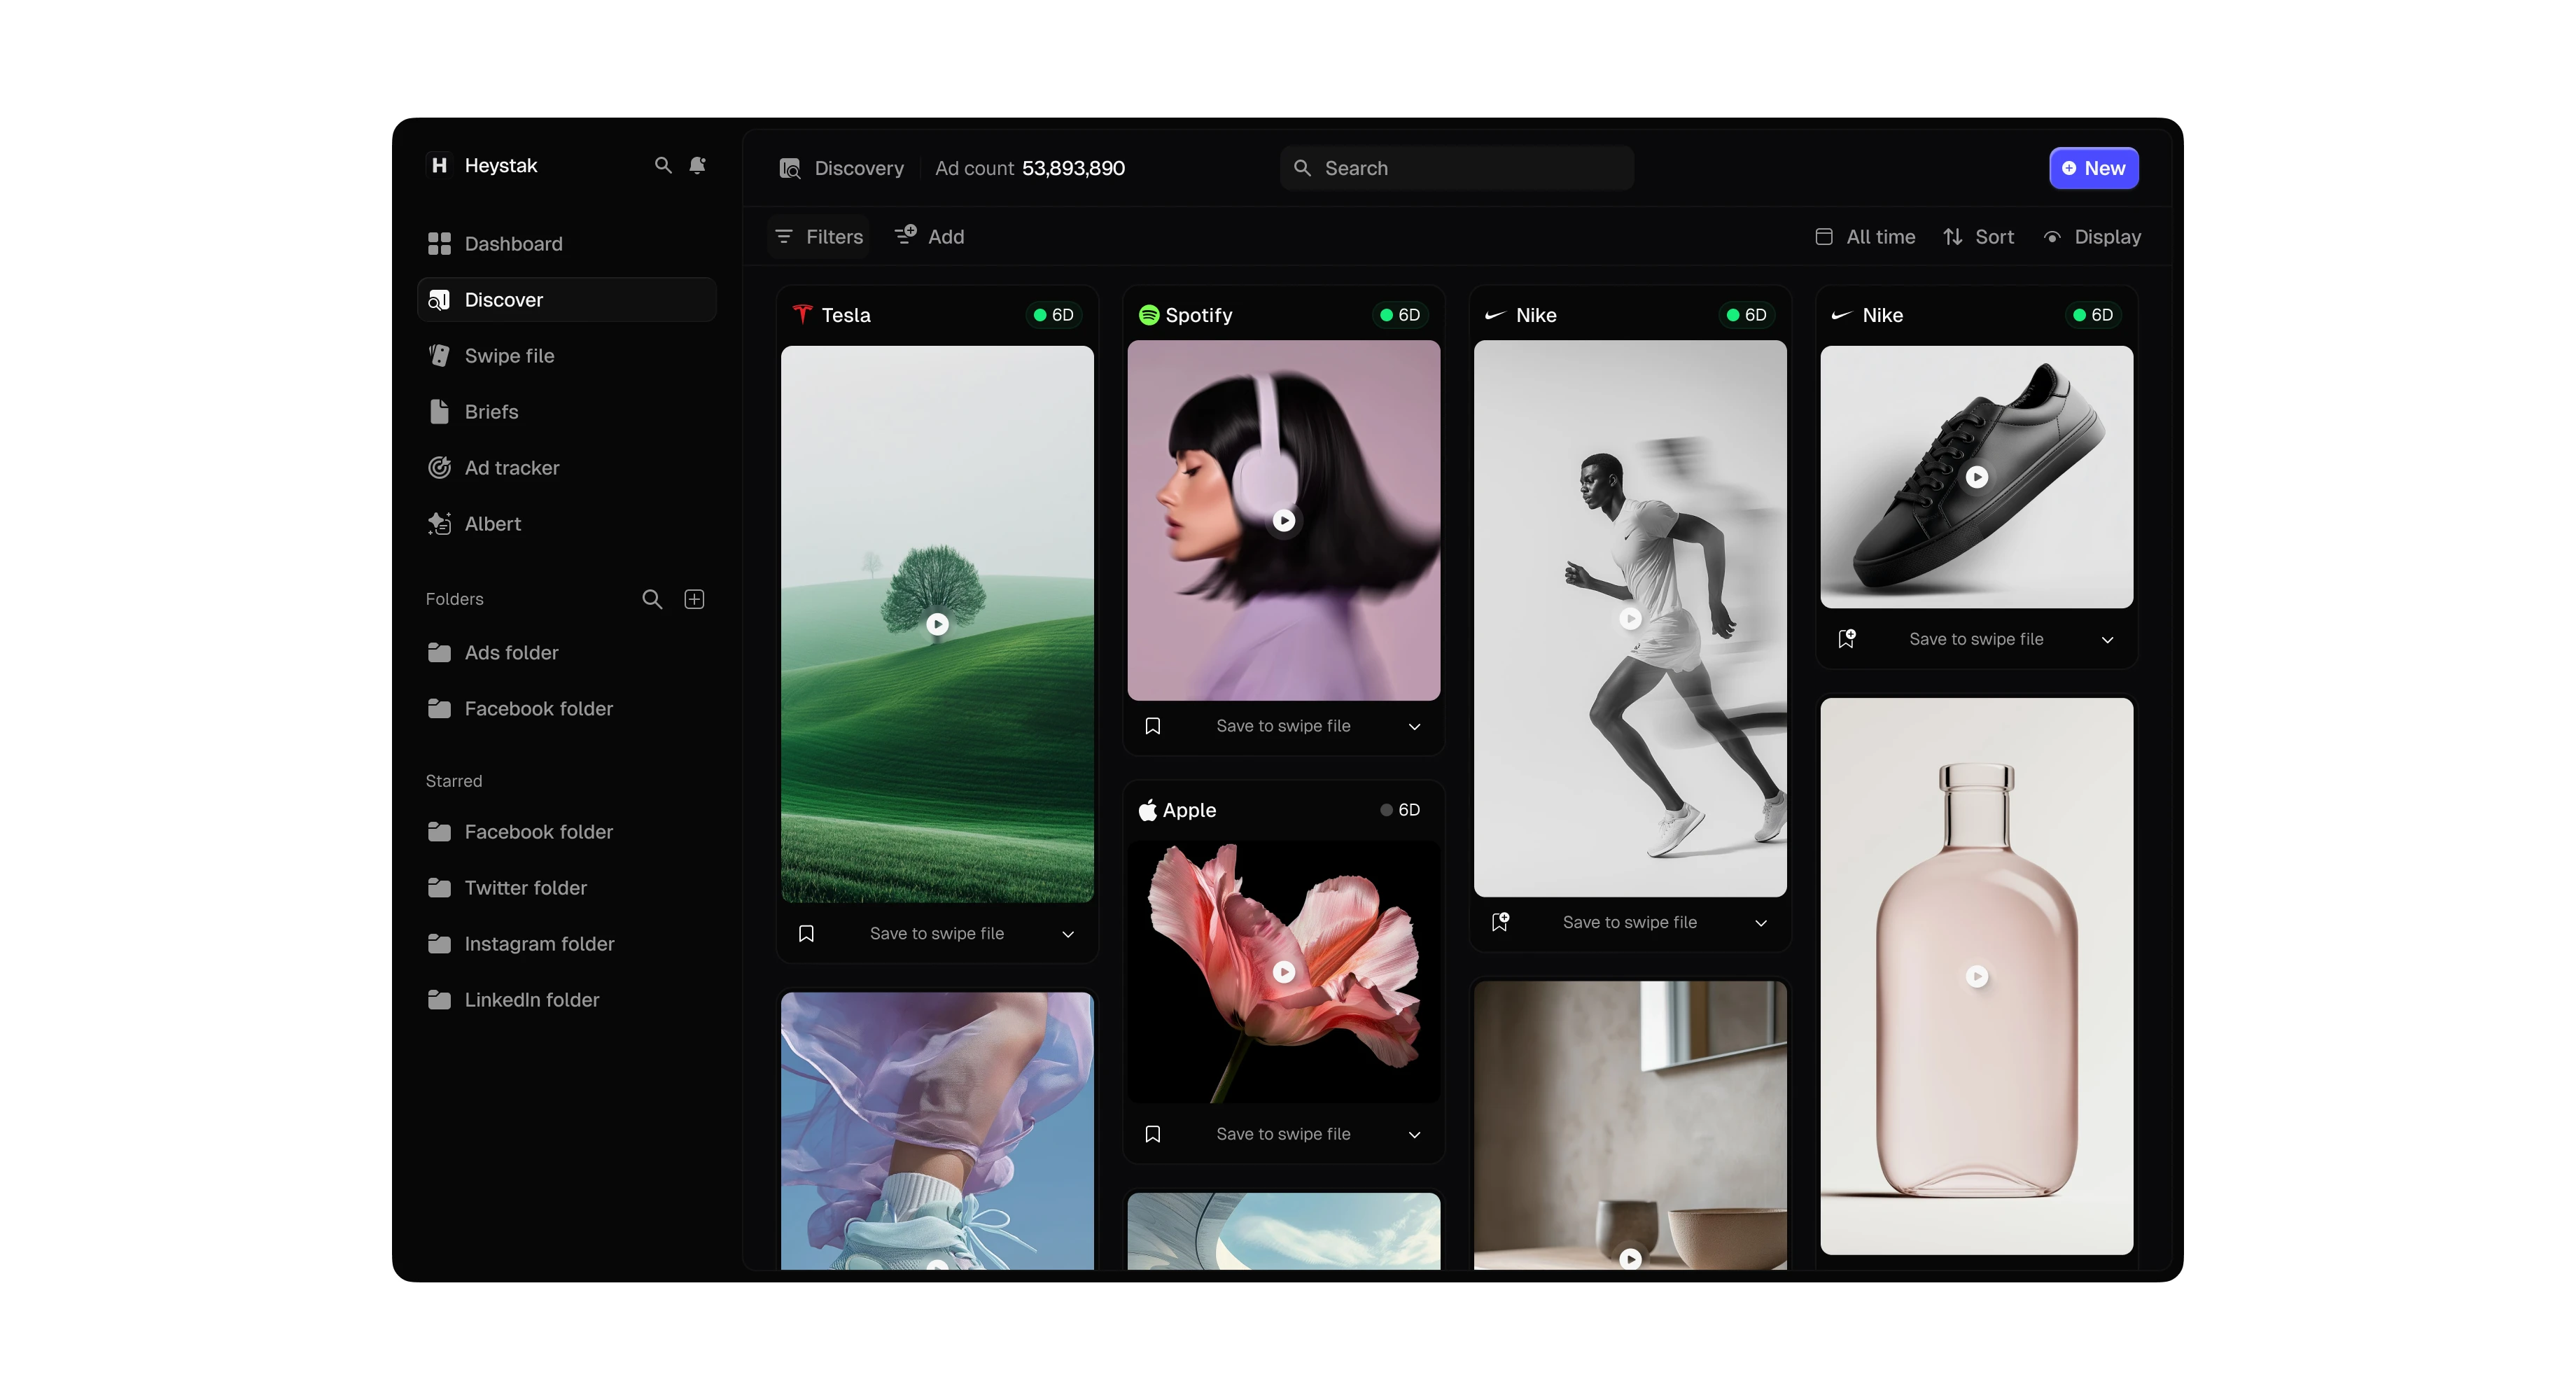Bookmark the Apple flower ad

[1152, 1134]
